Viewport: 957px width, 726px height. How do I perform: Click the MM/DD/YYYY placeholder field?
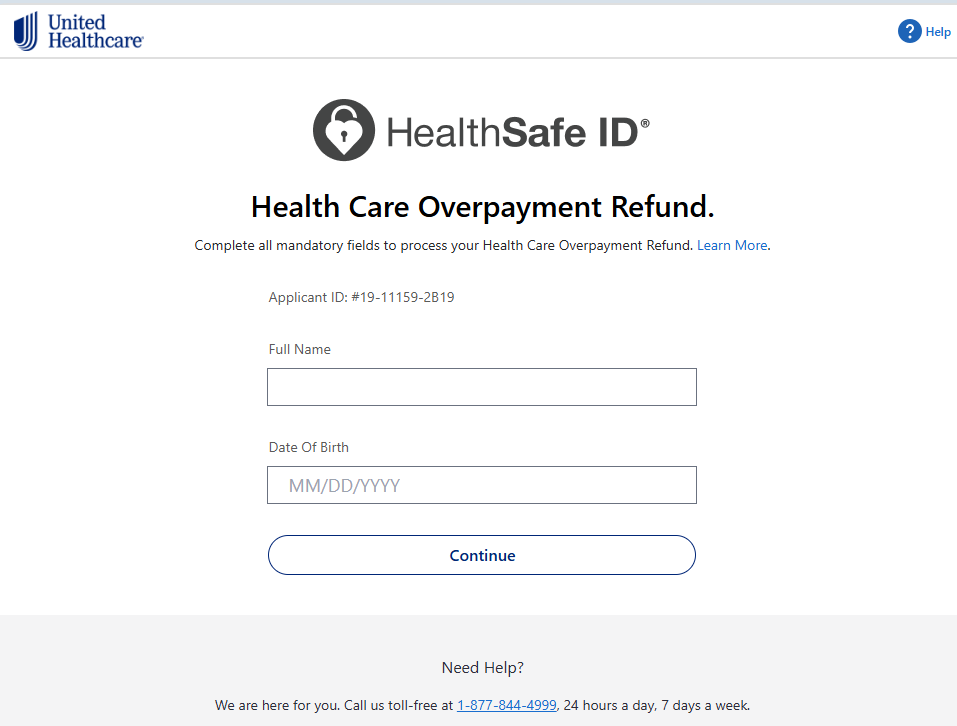pos(481,485)
